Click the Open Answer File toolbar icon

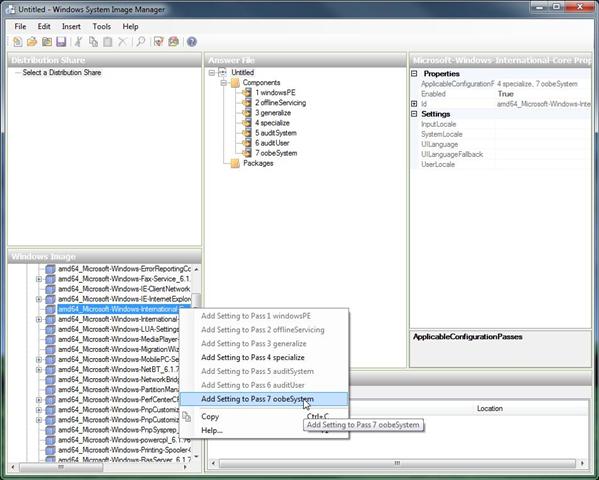click(x=32, y=42)
